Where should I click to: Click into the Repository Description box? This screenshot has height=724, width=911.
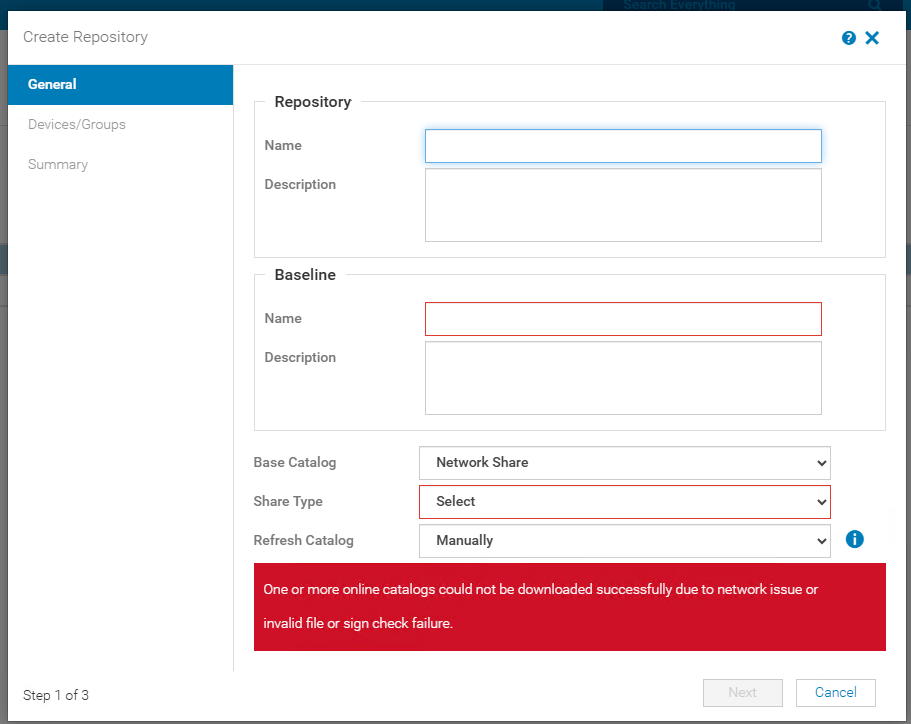pos(623,205)
